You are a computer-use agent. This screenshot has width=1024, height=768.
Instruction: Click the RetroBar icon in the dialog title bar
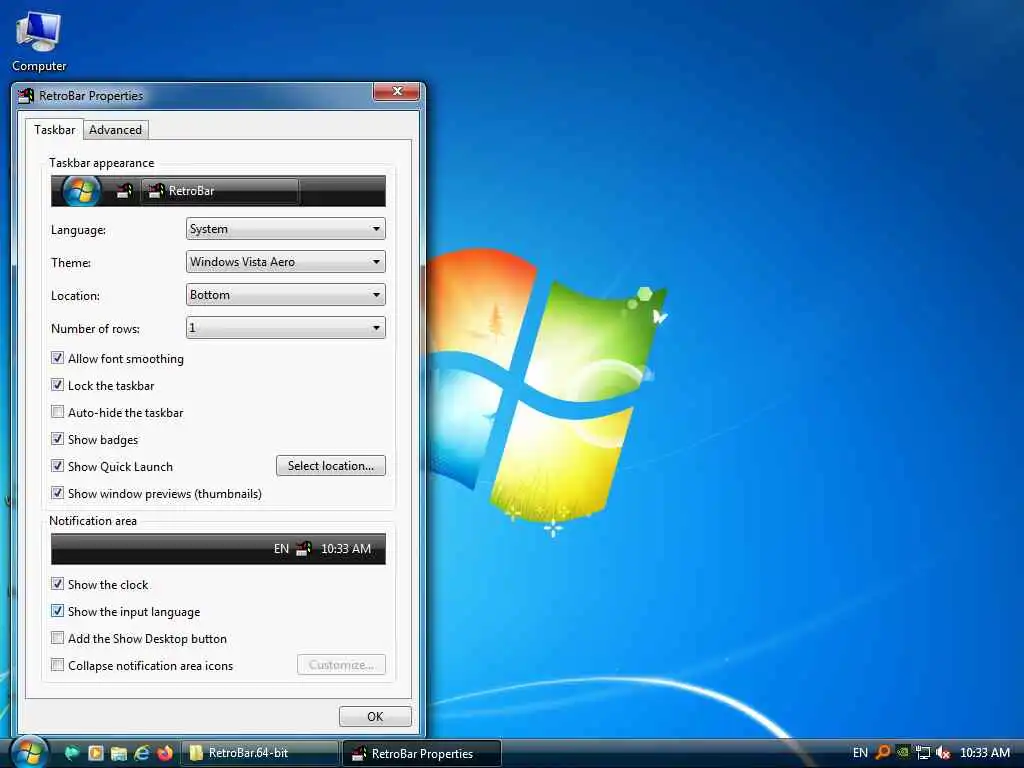tap(25, 96)
